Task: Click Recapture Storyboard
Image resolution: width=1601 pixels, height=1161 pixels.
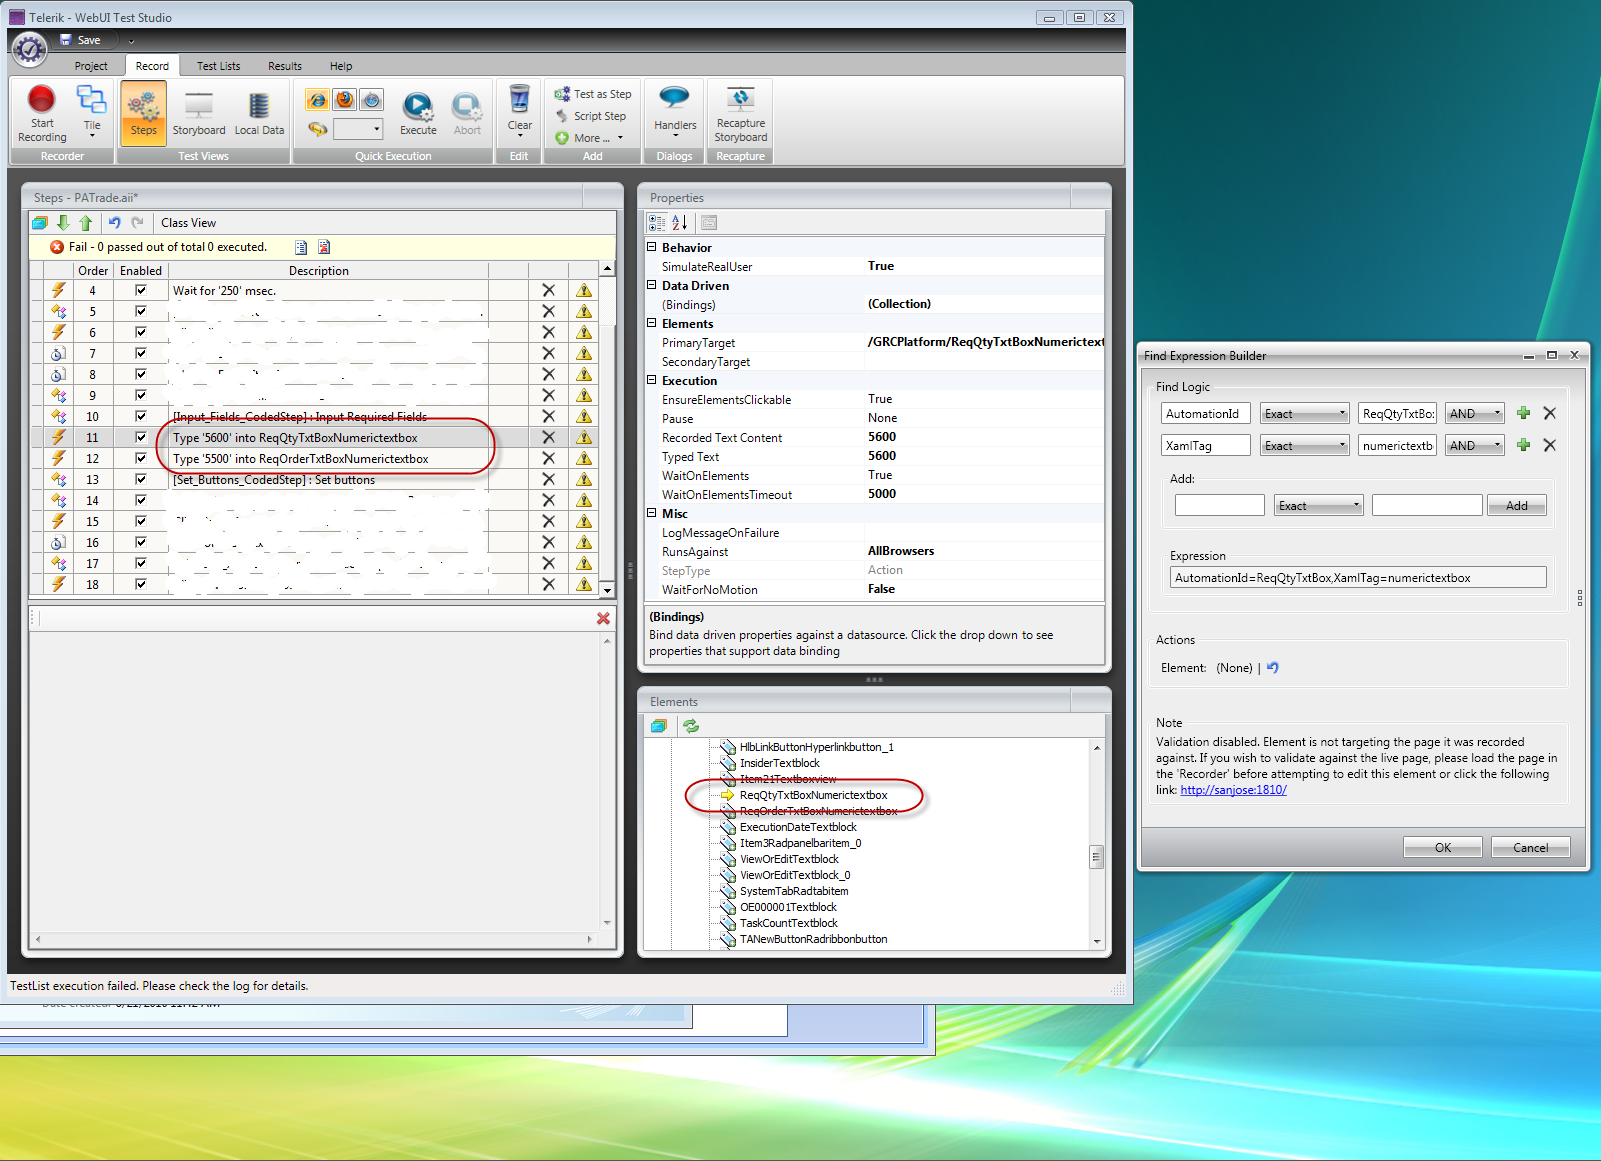Action: click(x=741, y=114)
